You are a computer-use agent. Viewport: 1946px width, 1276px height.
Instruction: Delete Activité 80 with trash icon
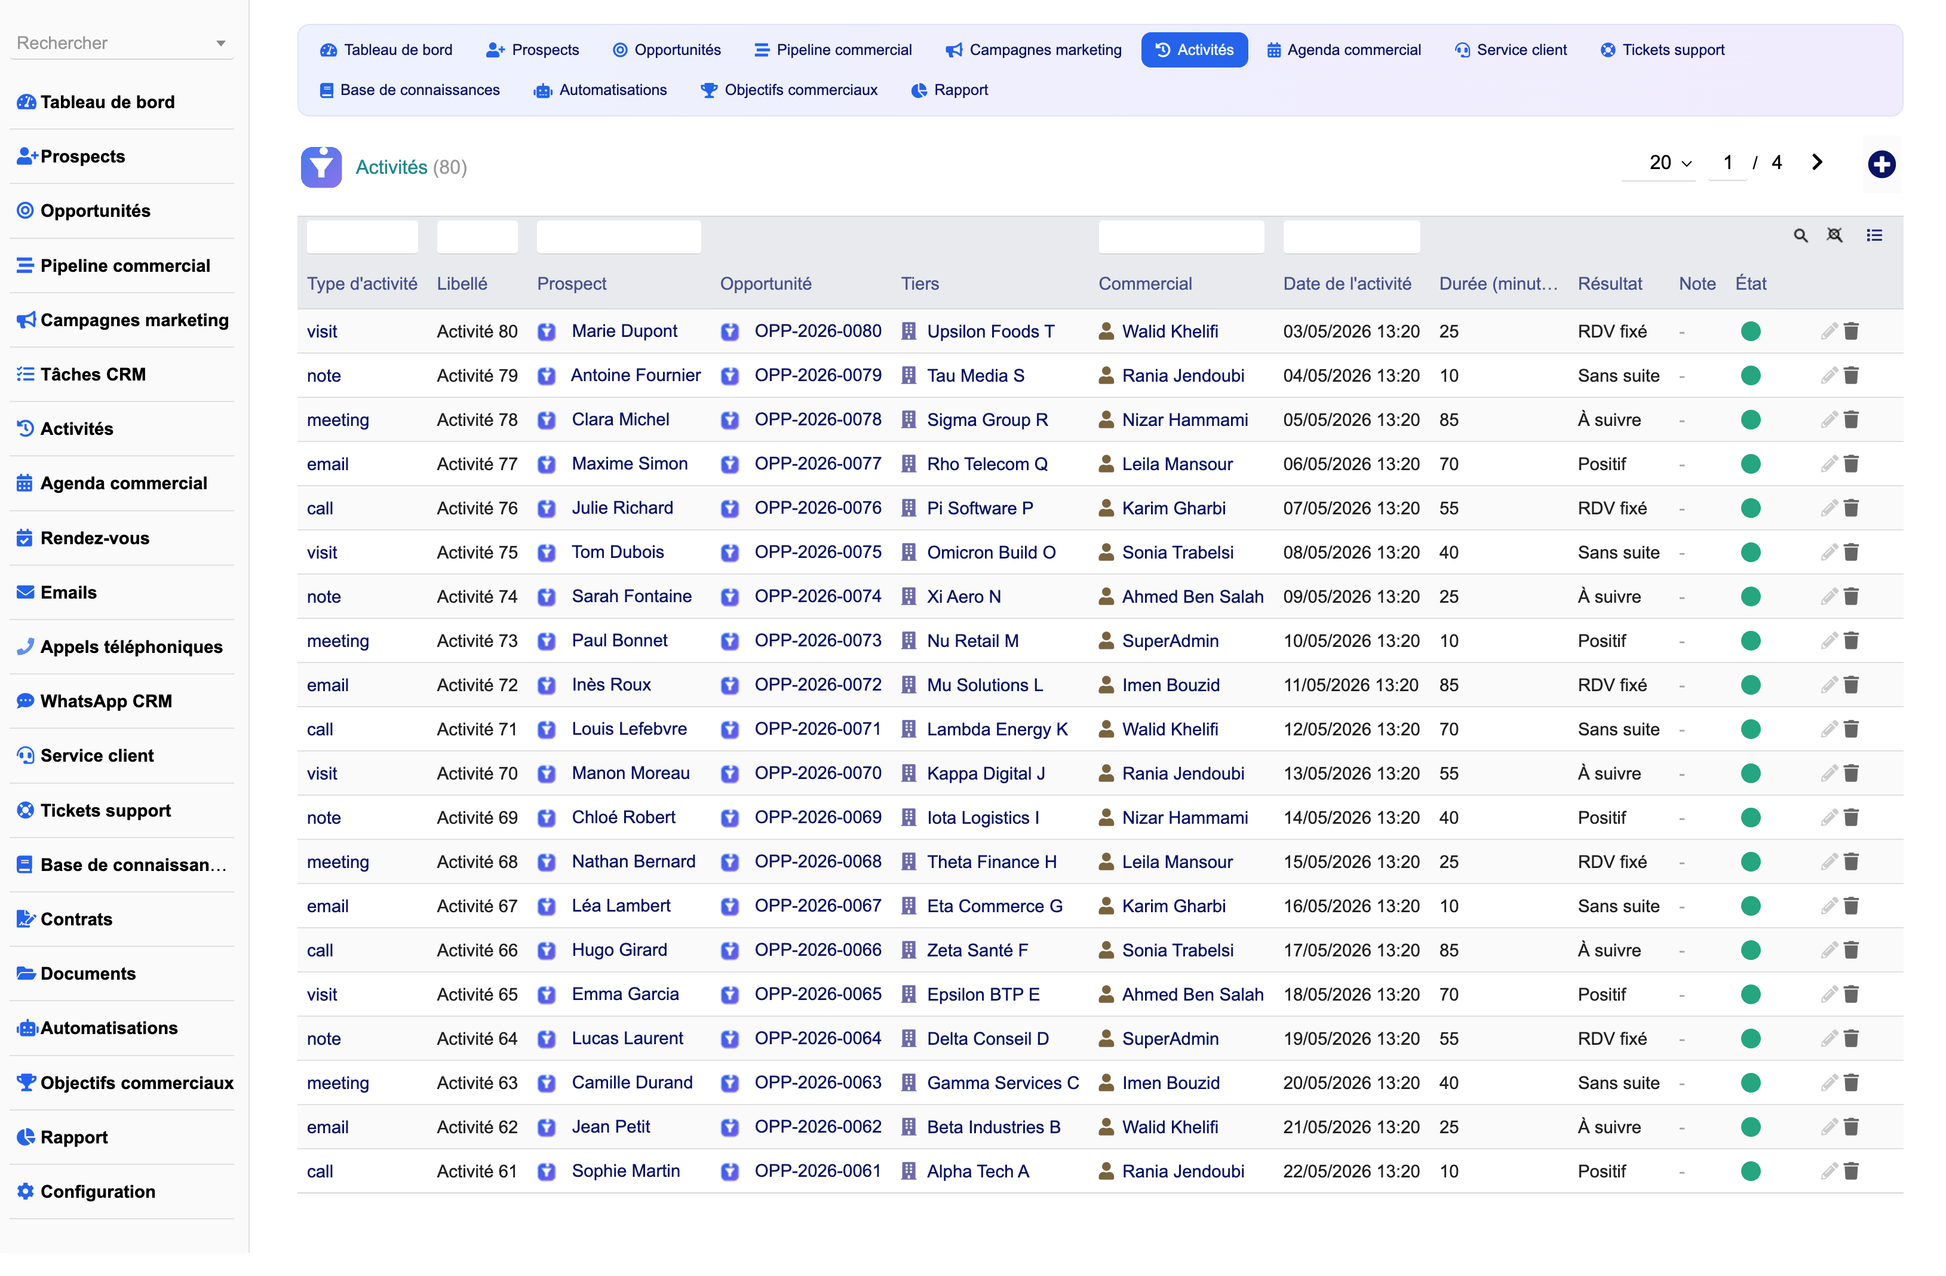point(1851,331)
